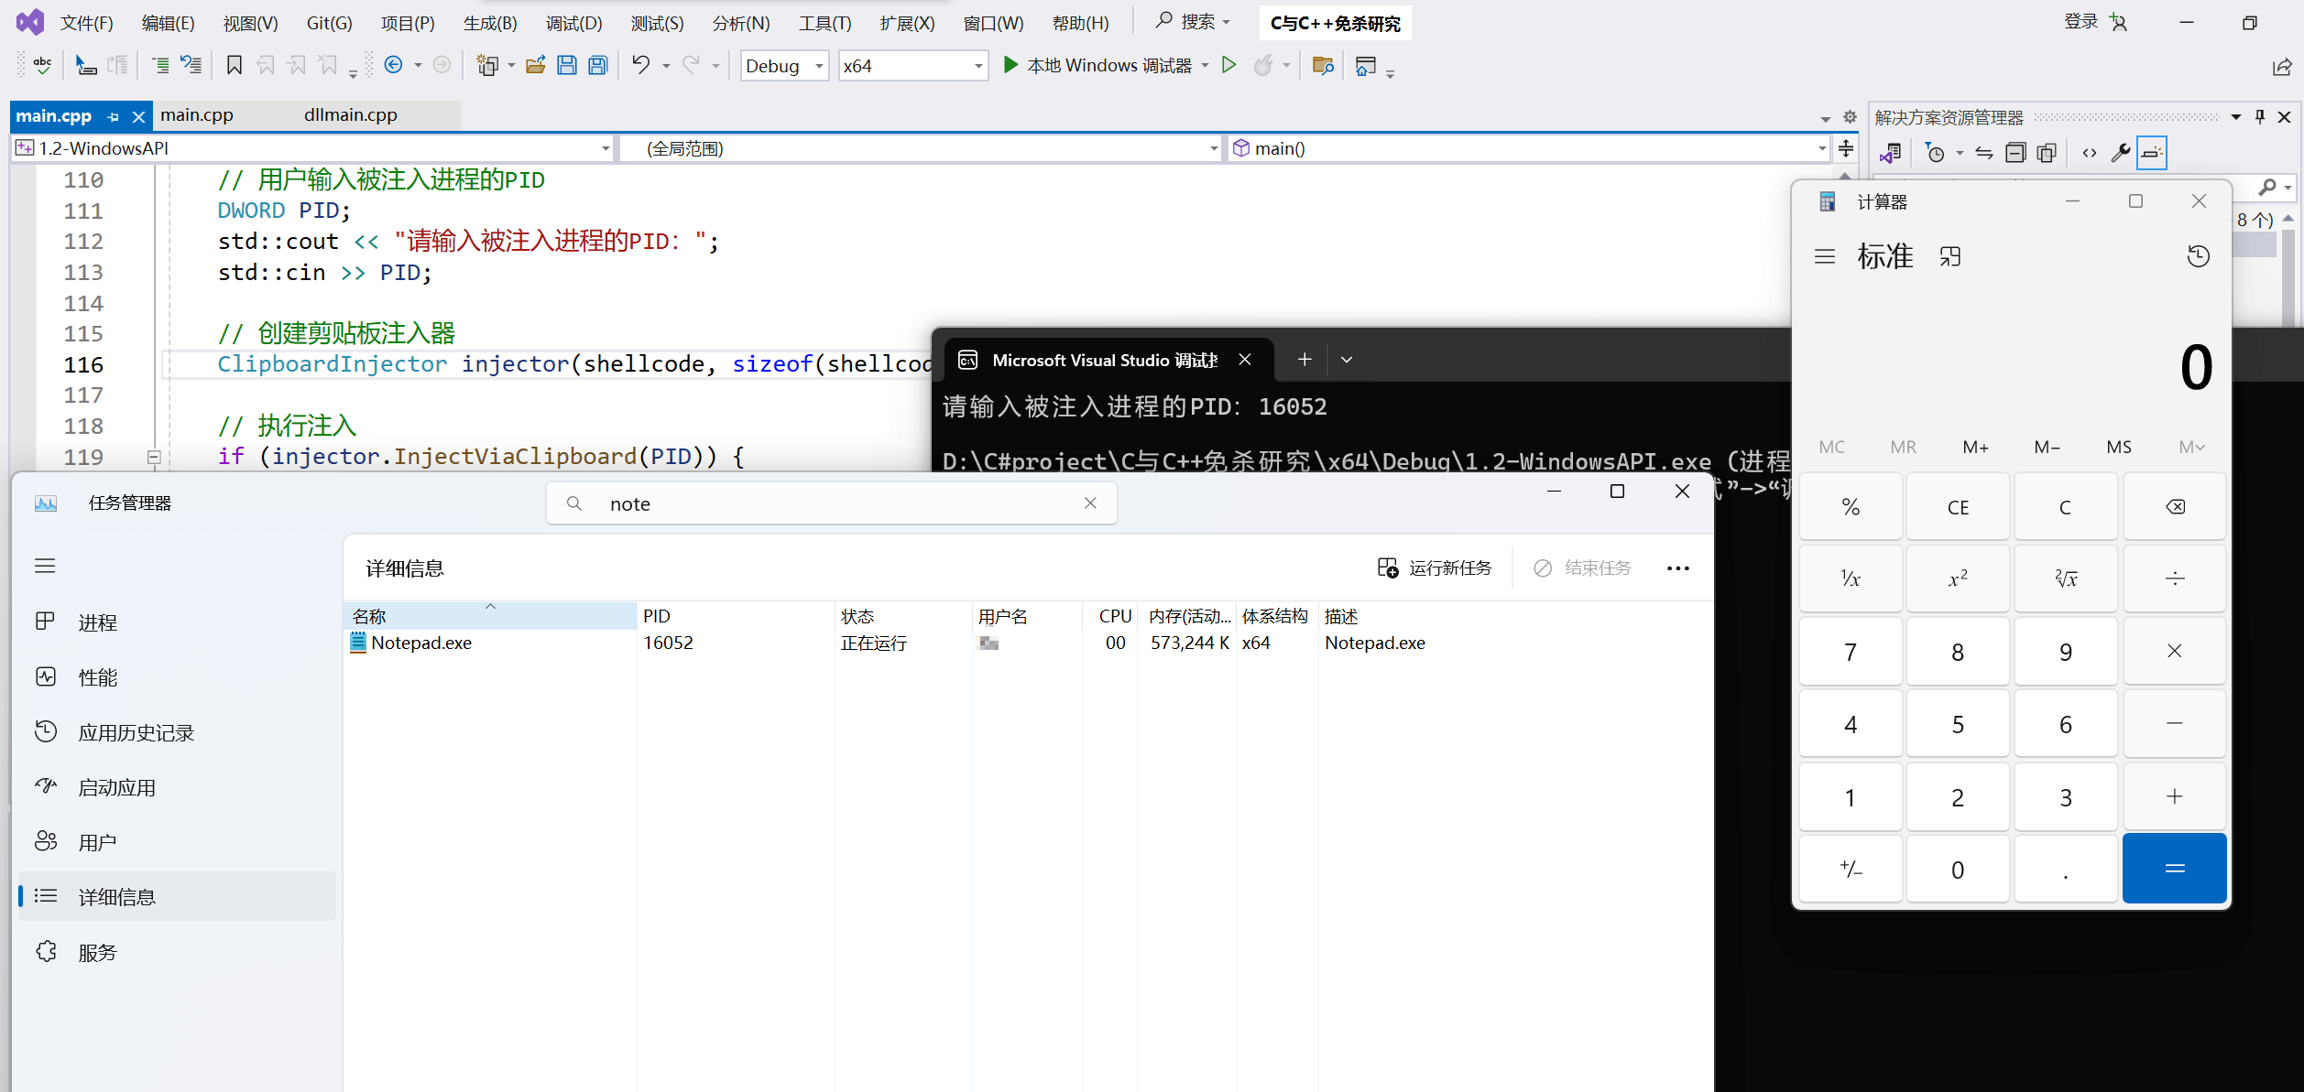Screen dimensions: 2304x1092
Task: Open the Debug configuration dropdown
Action: pos(818,66)
